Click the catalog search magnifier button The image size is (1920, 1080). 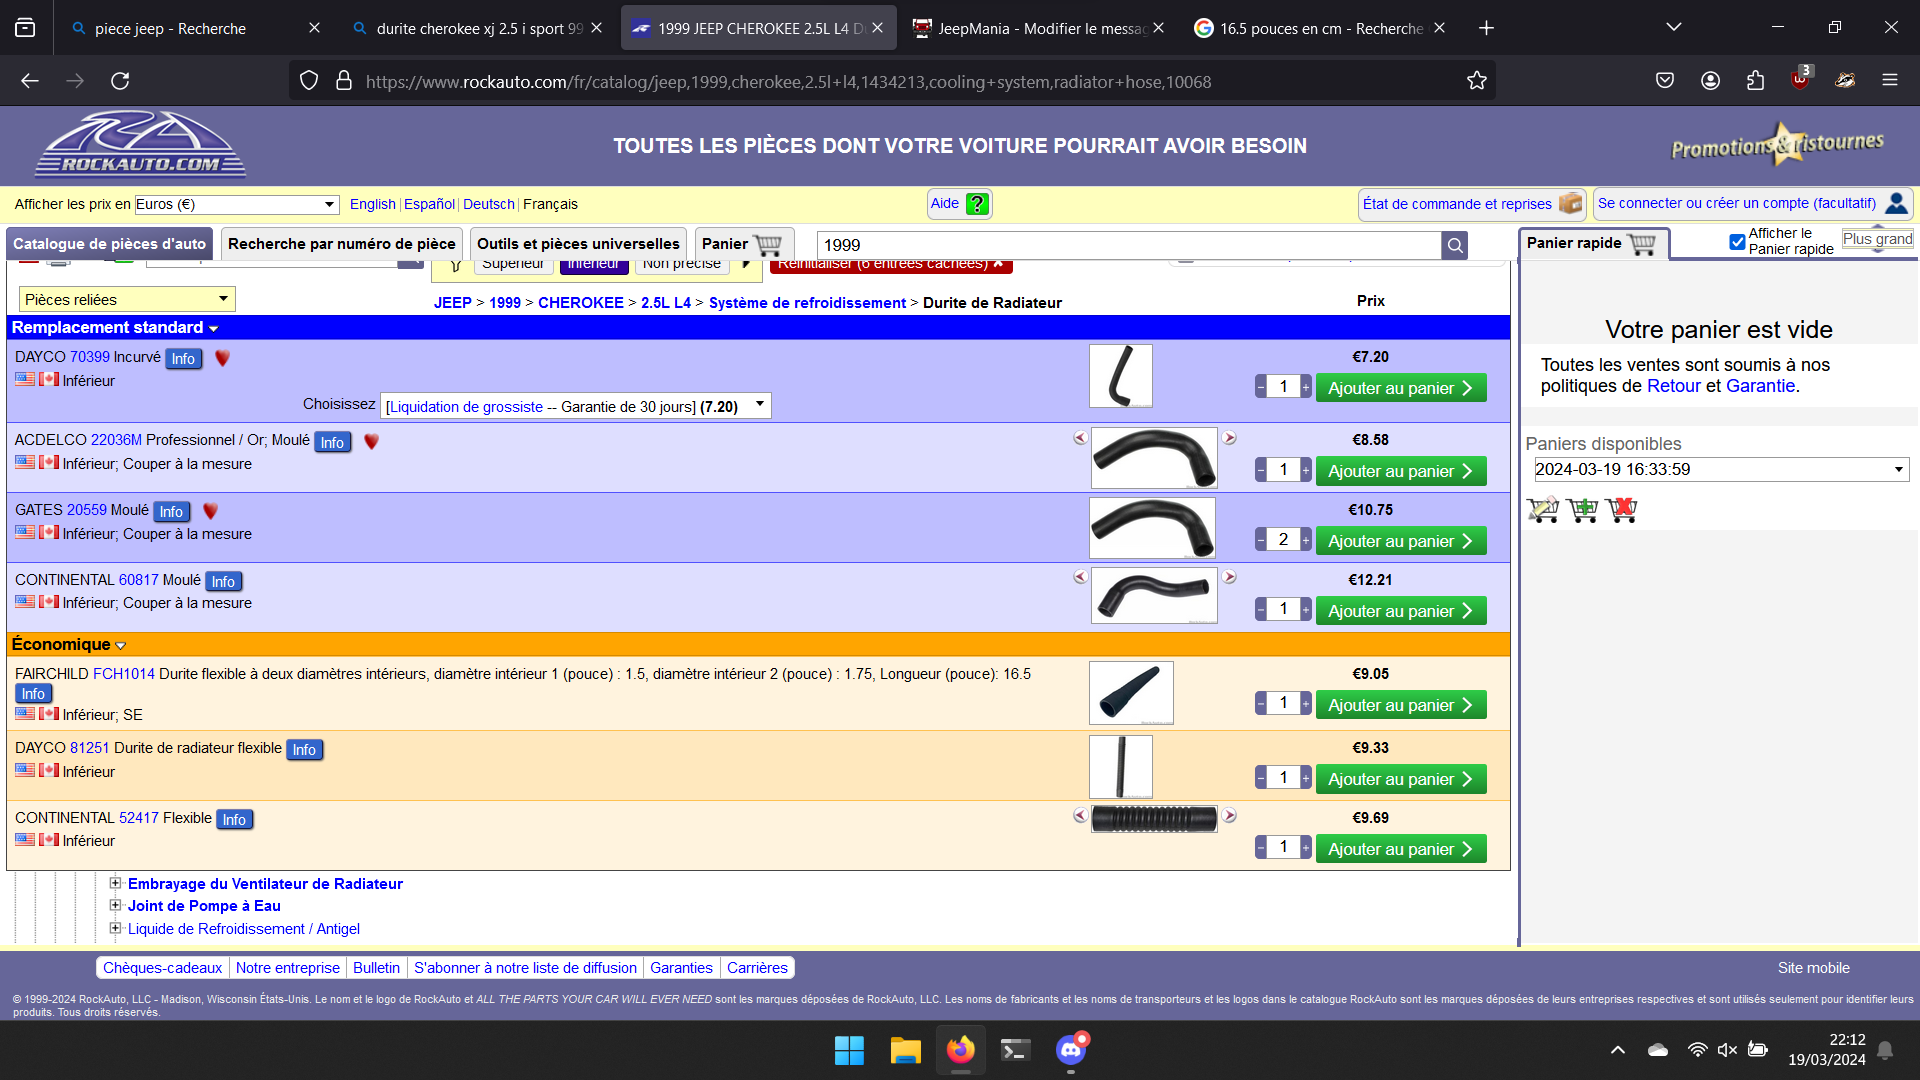(x=1455, y=245)
